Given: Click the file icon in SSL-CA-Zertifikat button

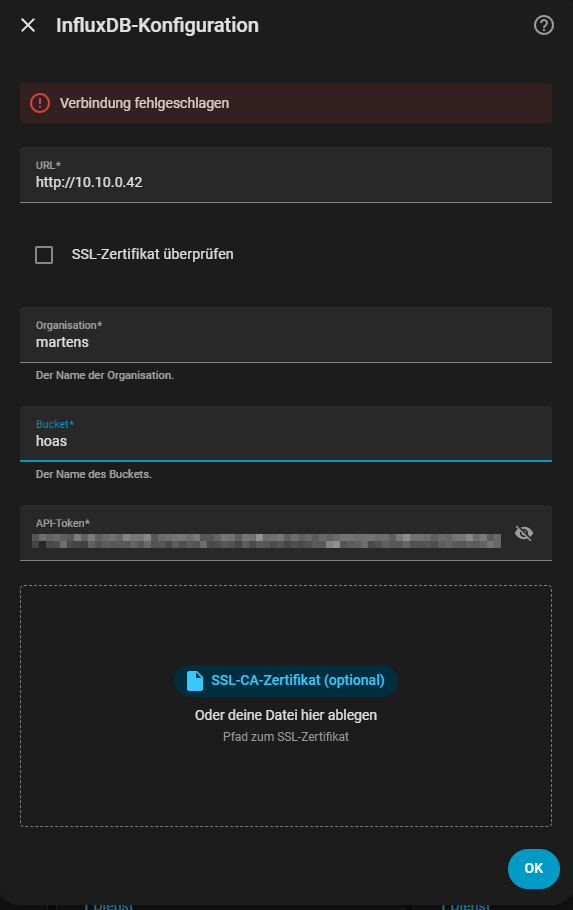Looking at the screenshot, I should [195, 681].
